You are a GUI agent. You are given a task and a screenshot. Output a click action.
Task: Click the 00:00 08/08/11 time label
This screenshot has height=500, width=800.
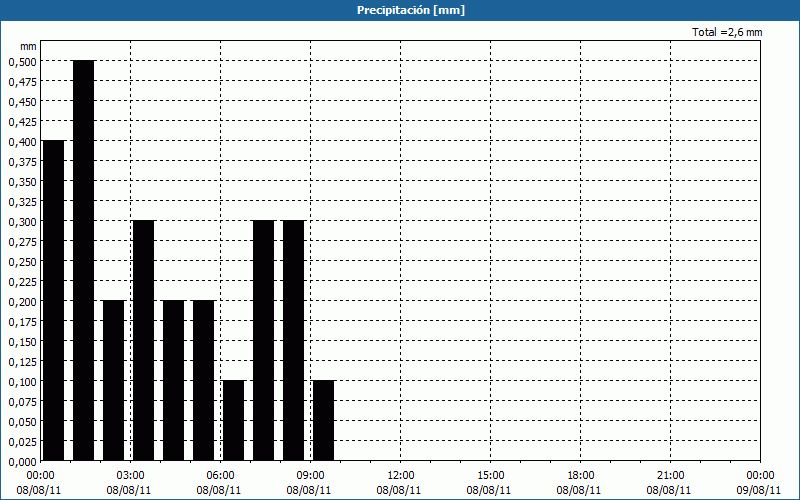click(x=39, y=483)
